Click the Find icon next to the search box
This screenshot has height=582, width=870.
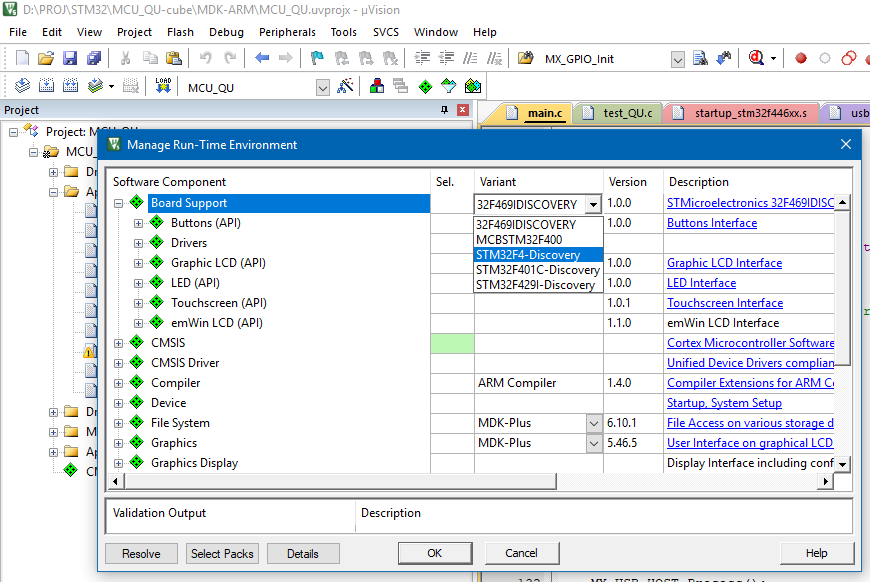point(700,58)
